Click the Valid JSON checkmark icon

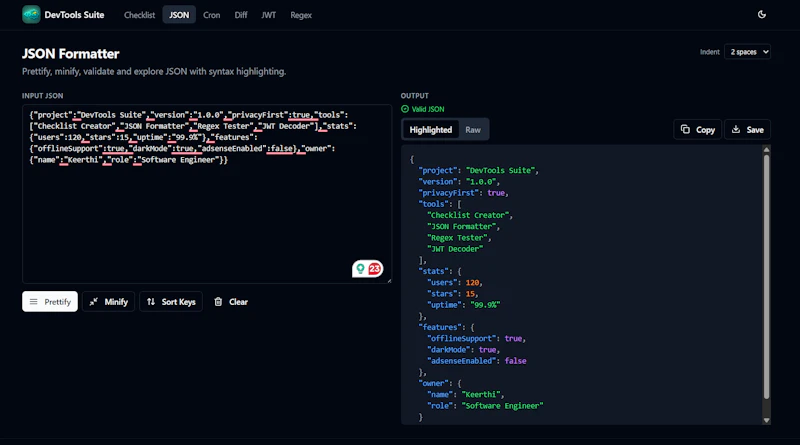click(405, 109)
